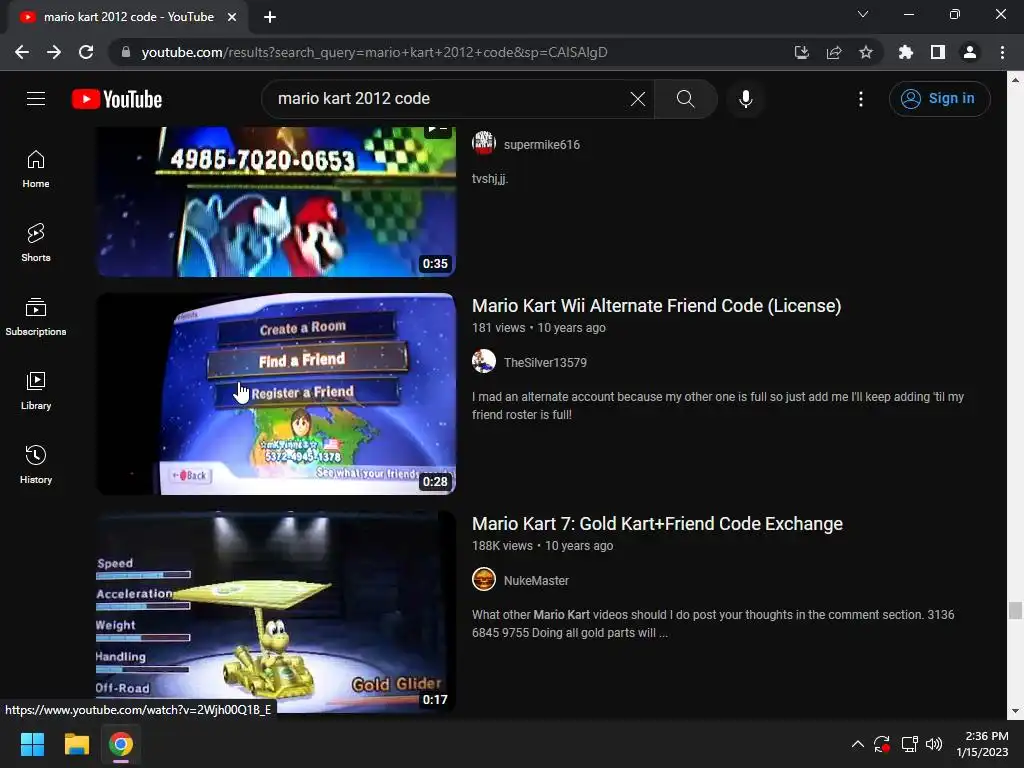Viewport: 1024px width, 768px height.
Task: Click '188K views • 10 years ago' text
Action: click(543, 546)
